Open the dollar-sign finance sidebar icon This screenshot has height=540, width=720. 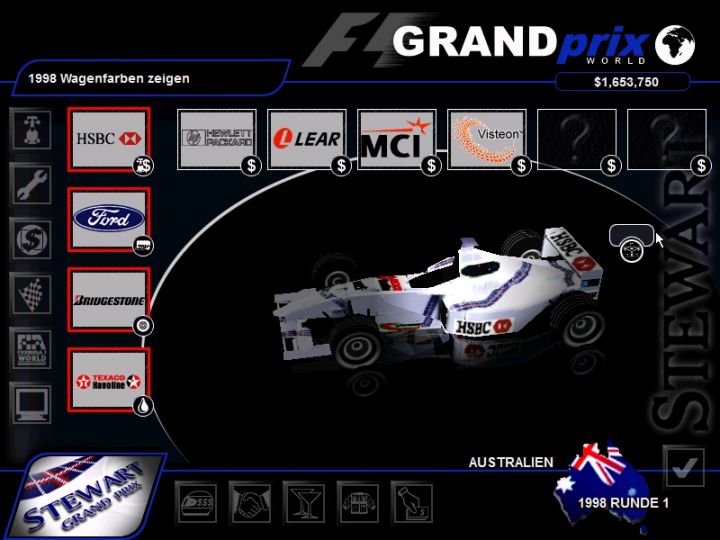click(30, 238)
